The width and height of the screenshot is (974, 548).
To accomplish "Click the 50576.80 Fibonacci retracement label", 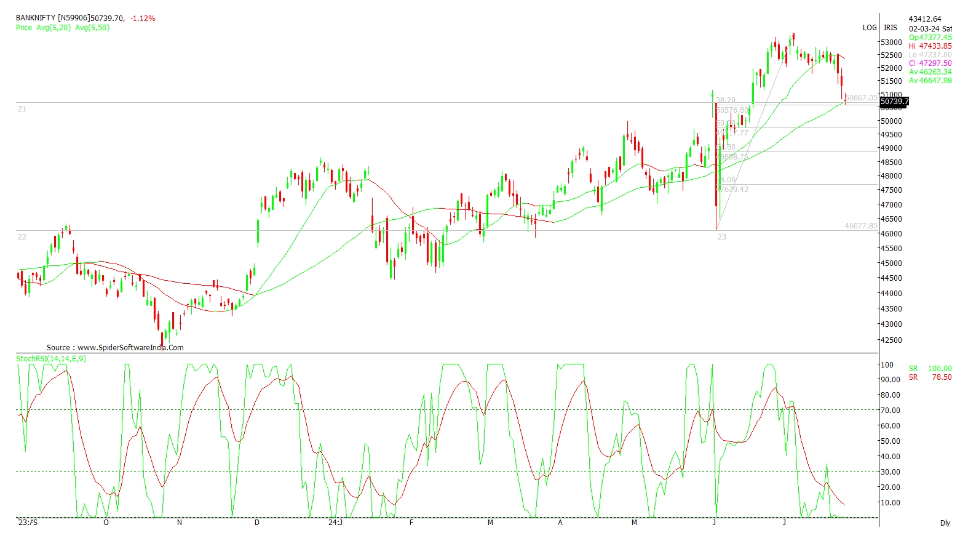I will pos(733,109).
